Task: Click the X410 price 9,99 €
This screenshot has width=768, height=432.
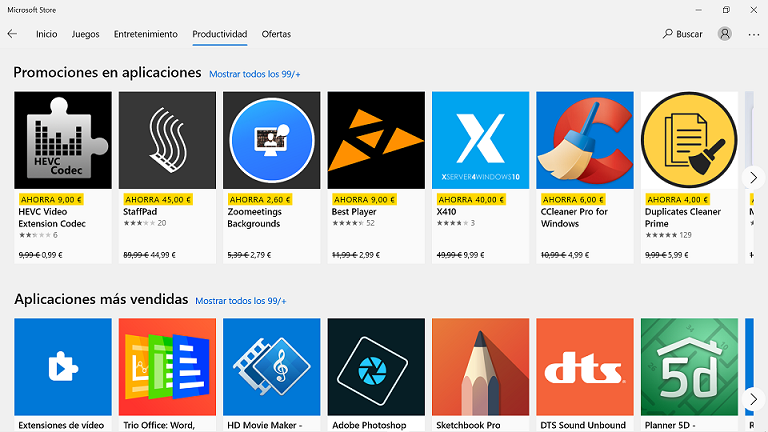Action: [x=474, y=255]
